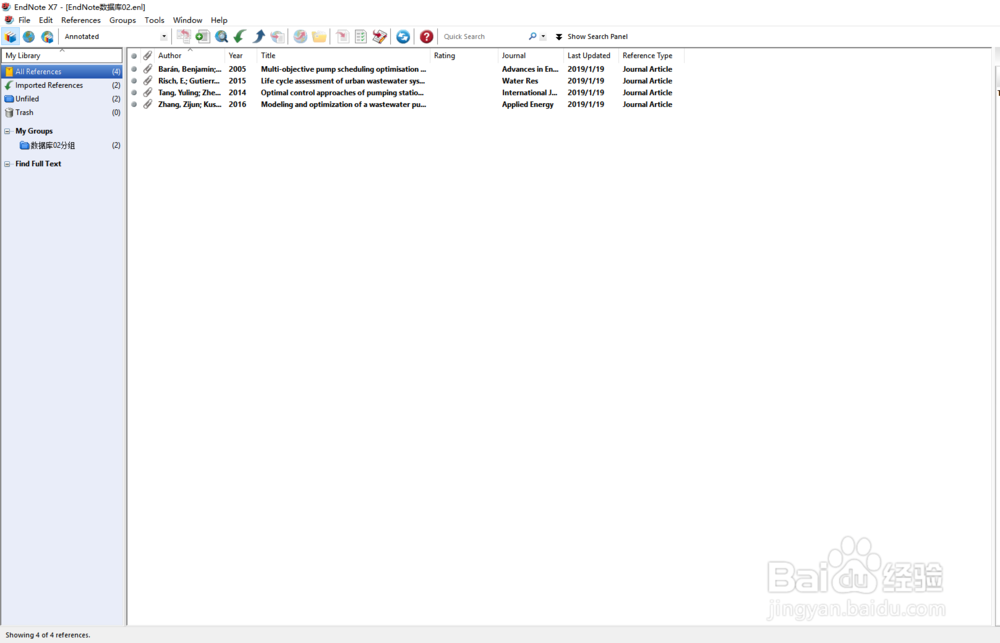Open the Tools menu
Image resolution: width=1000 pixels, height=643 pixels.
[x=154, y=20]
